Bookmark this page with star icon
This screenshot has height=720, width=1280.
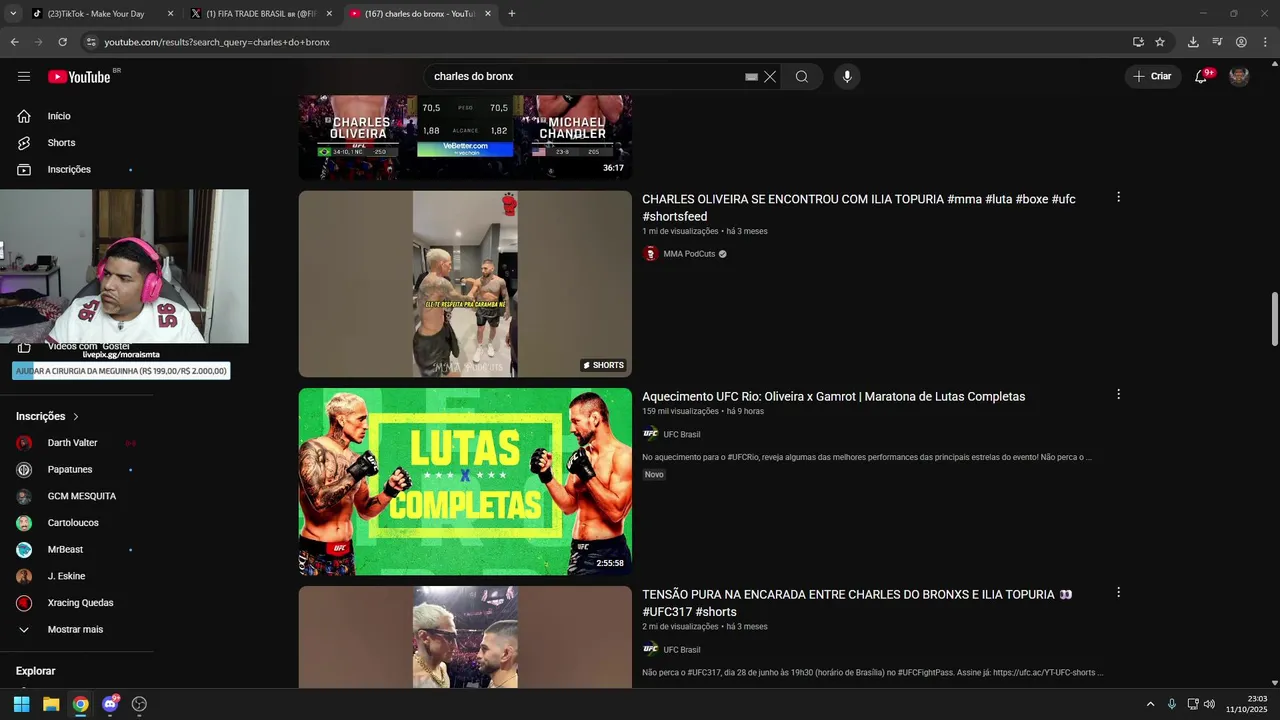pos(1160,42)
